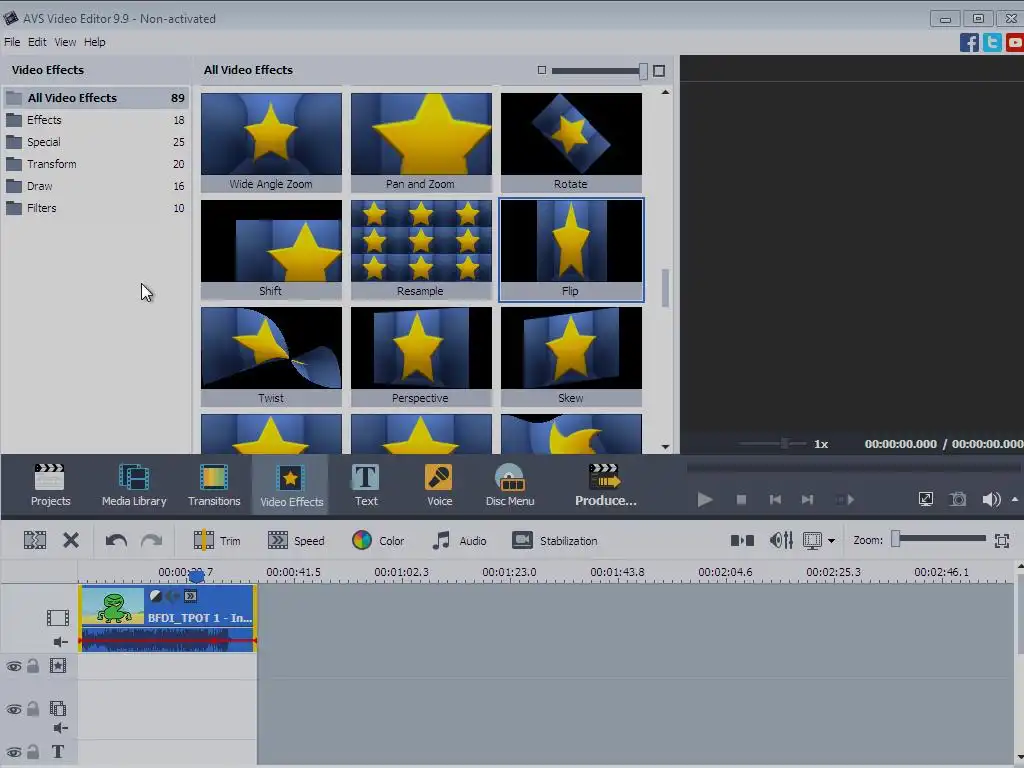Toggle lock on video overlay track
Image resolution: width=1024 pixels, height=768 pixels.
33,709
